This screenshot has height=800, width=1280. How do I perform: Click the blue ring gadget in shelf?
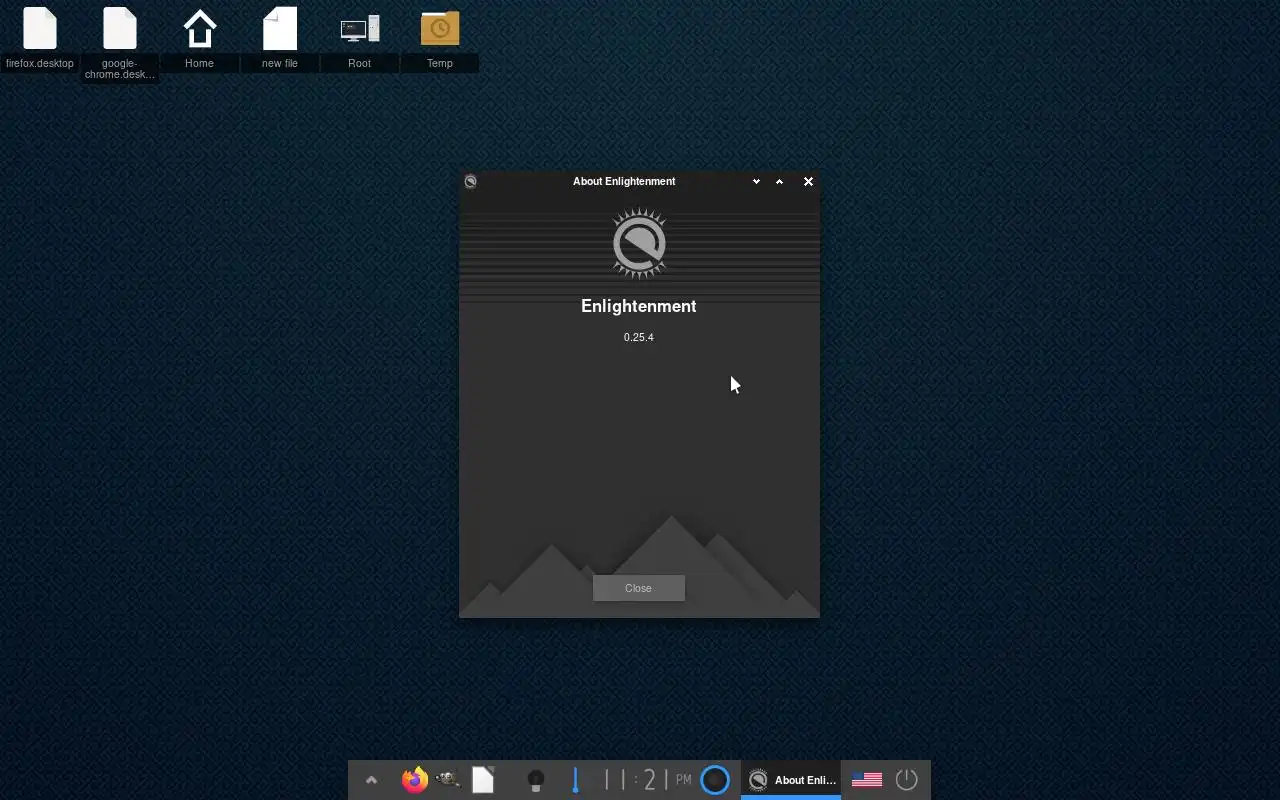coord(715,780)
